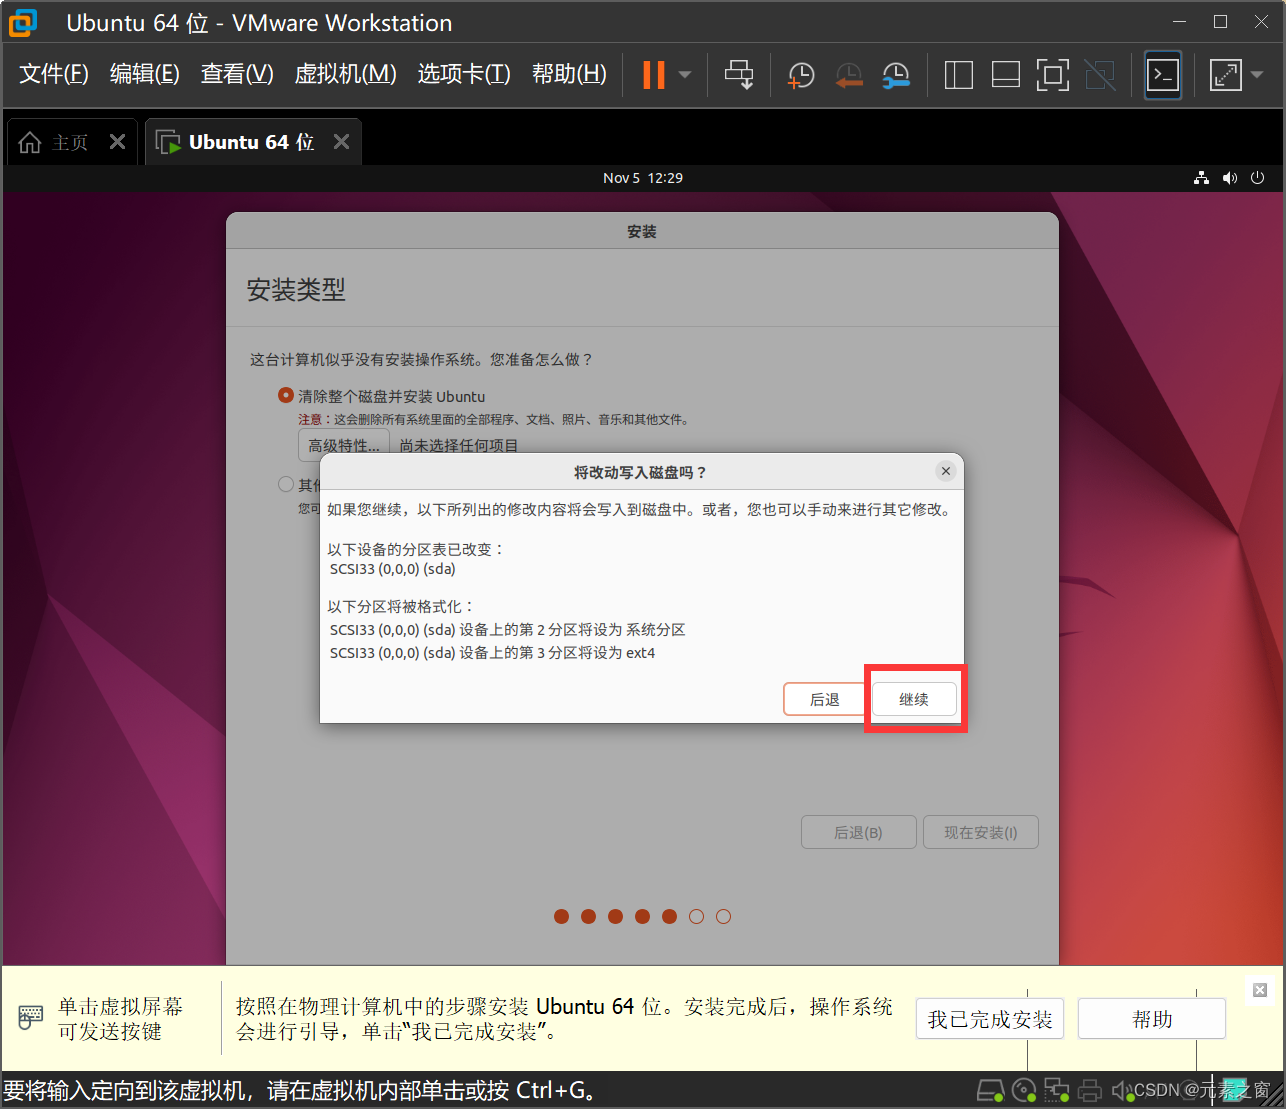Close the 将改动写入磁盘吗 dialog
The height and width of the screenshot is (1109, 1286).
[x=946, y=471]
